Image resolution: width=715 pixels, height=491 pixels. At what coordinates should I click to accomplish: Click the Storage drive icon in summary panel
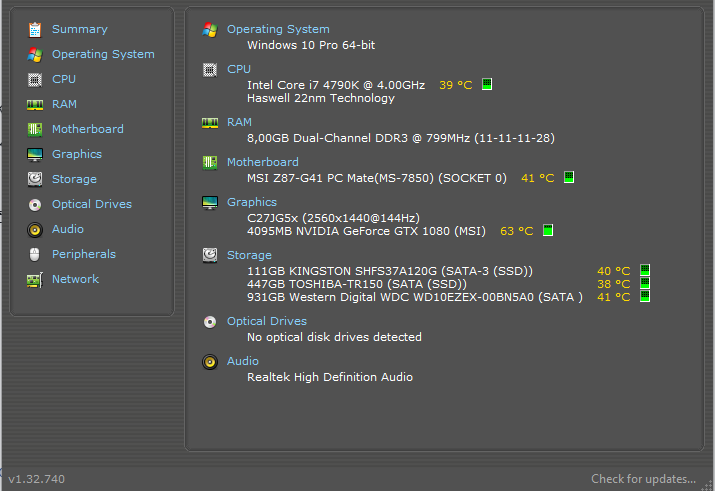[210, 255]
